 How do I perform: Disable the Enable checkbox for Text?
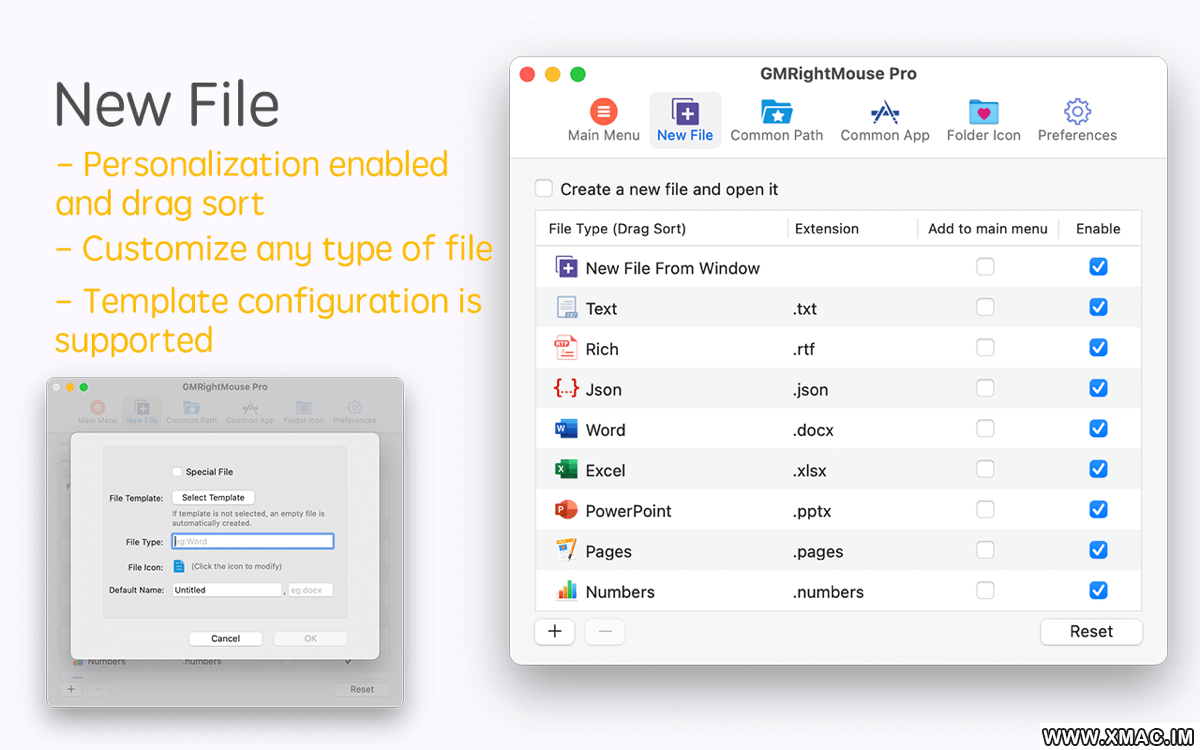pos(1098,308)
